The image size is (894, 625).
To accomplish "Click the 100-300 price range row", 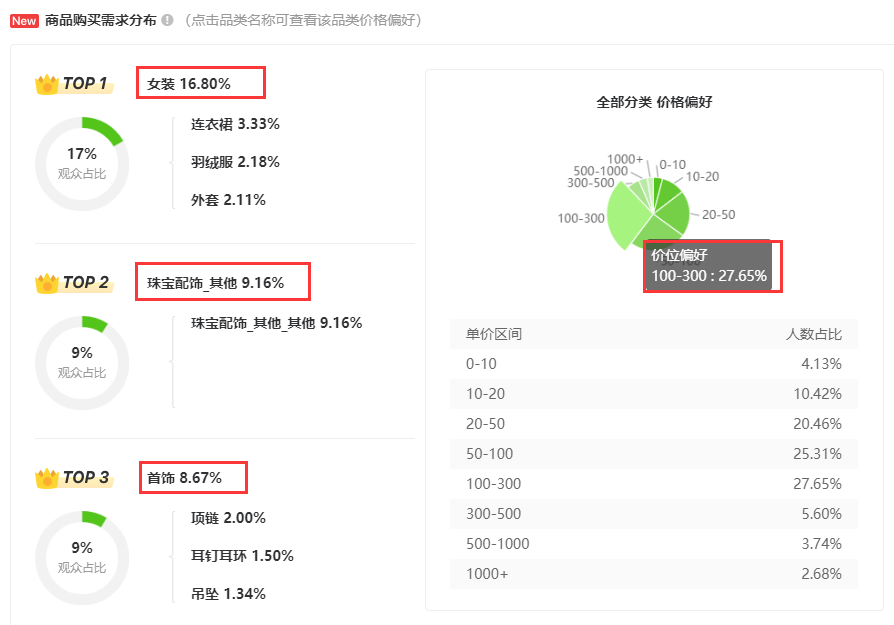I will 653,484.
